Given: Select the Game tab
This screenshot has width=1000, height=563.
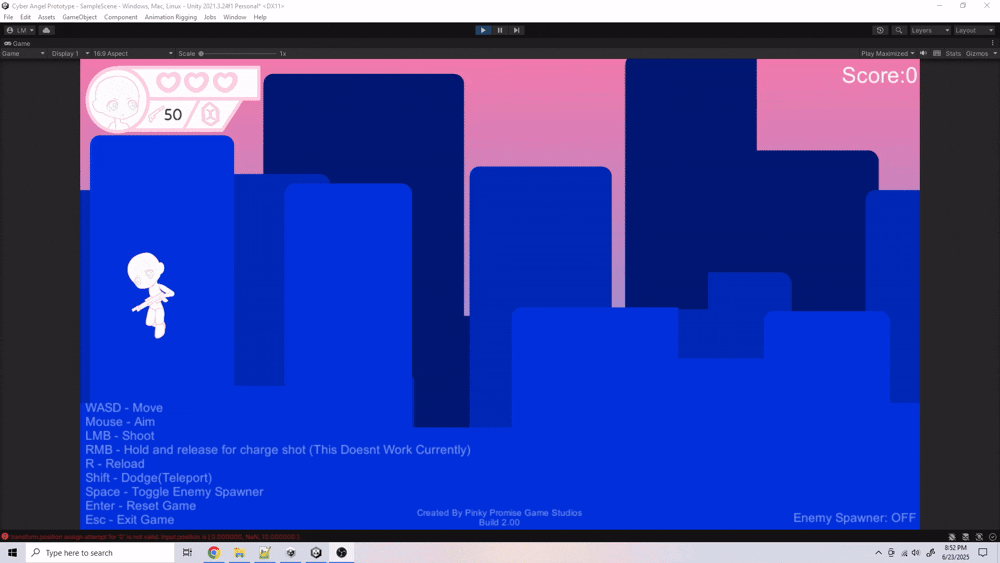Looking at the screenshot, I should point(17,43).
